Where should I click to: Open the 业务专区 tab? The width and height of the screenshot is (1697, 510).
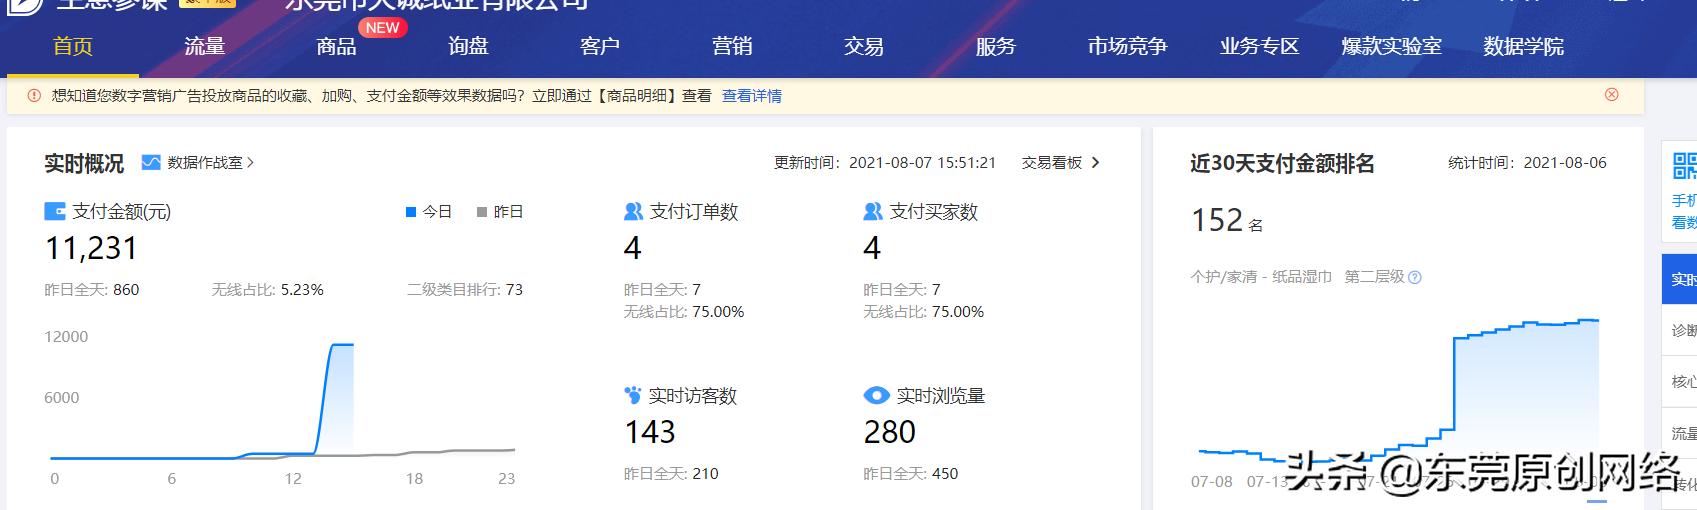point(1260,46)
